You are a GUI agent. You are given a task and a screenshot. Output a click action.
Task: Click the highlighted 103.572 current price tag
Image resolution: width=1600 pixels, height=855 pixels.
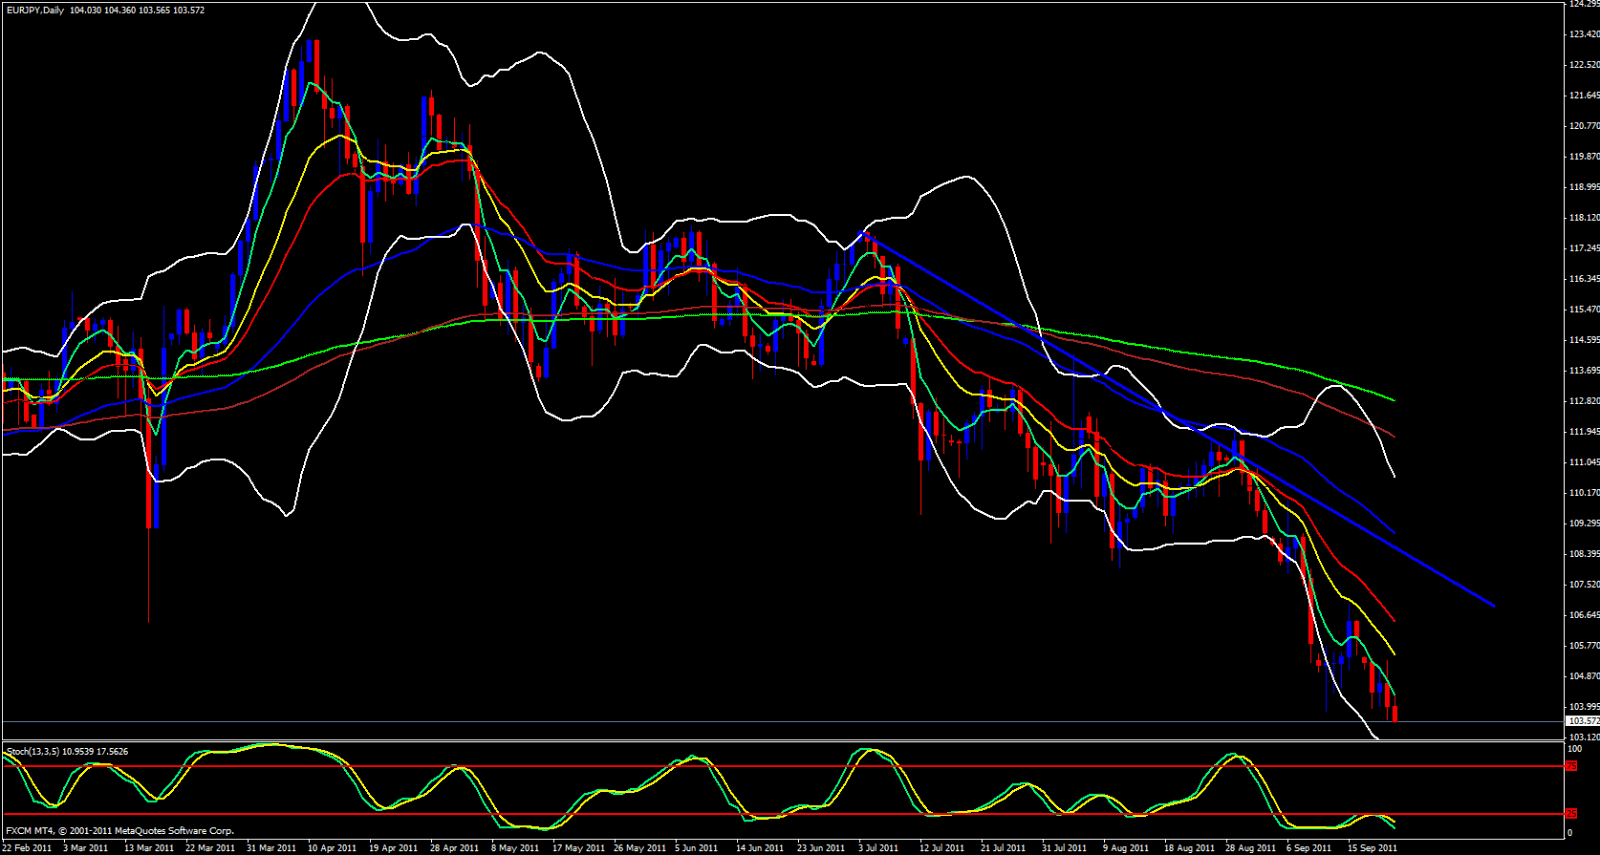coord(1582,721)
